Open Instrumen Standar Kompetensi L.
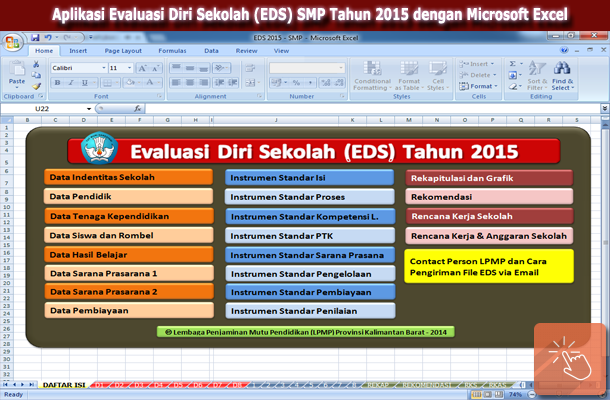 pyautogui.click(x=310, y=216)
